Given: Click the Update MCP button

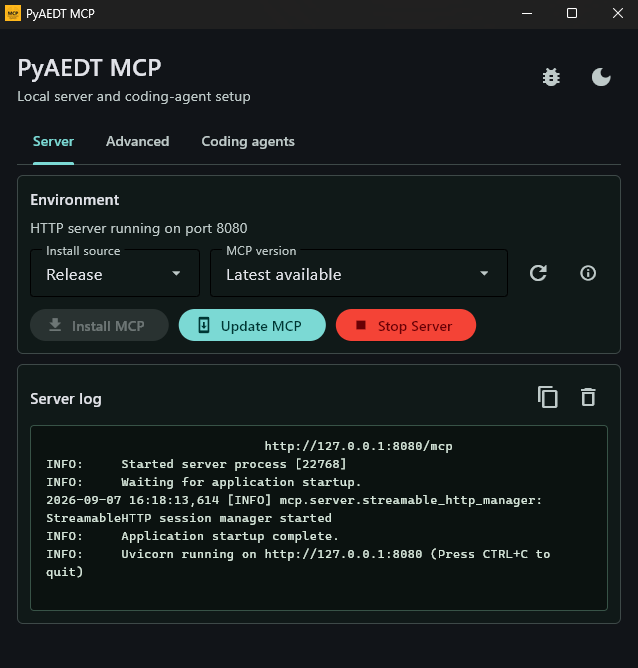Looking at the screenshot, I should 252,325.
